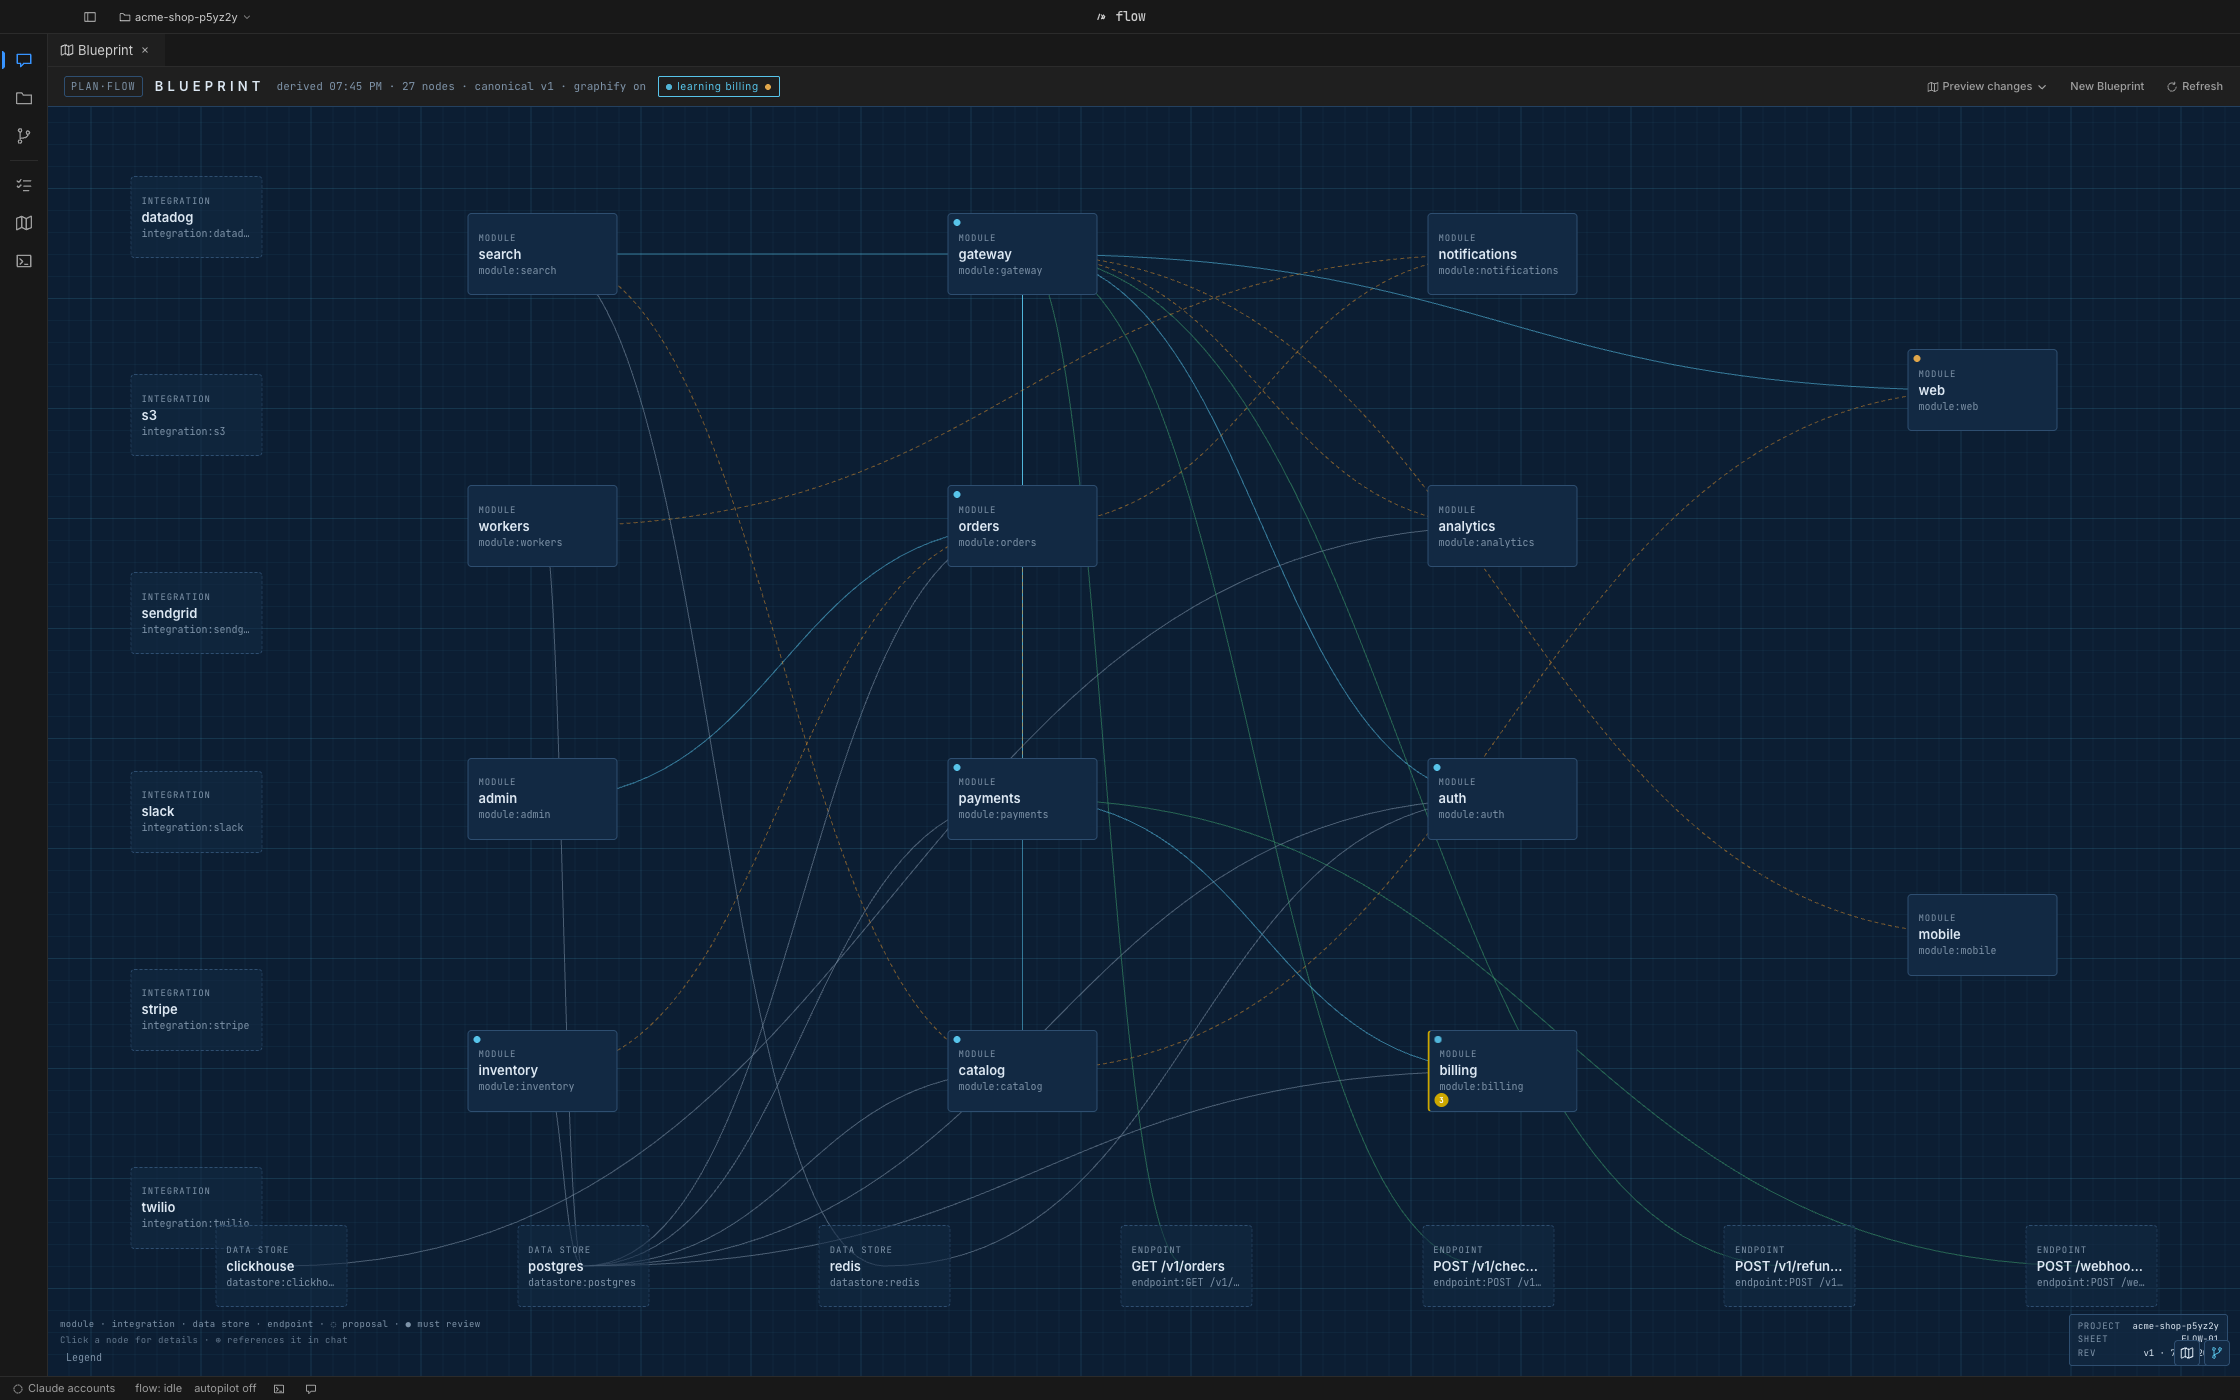Open the files folder sidebar icon
The image size is (2240, 1400).
[24, 98]
